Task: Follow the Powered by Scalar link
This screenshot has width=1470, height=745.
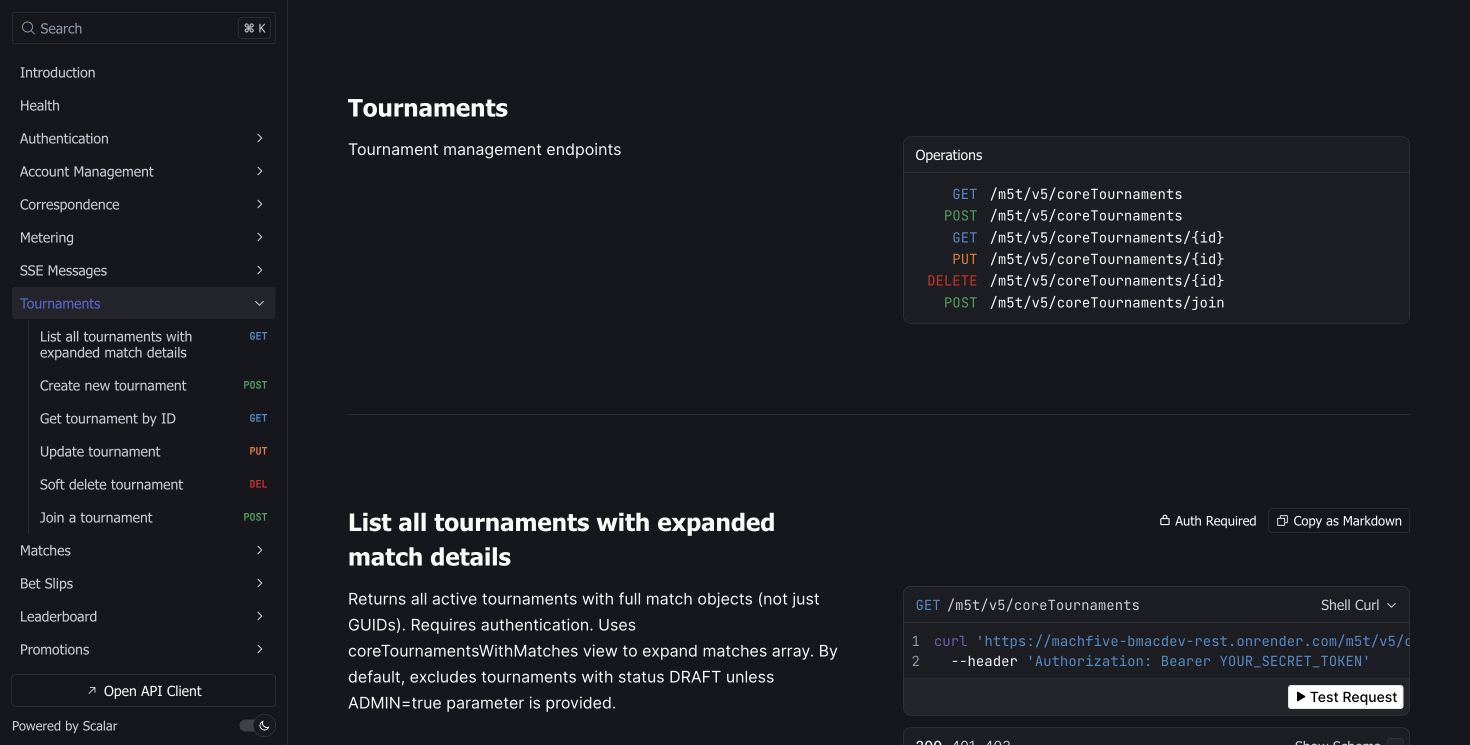Action: [x=65, y=726]
